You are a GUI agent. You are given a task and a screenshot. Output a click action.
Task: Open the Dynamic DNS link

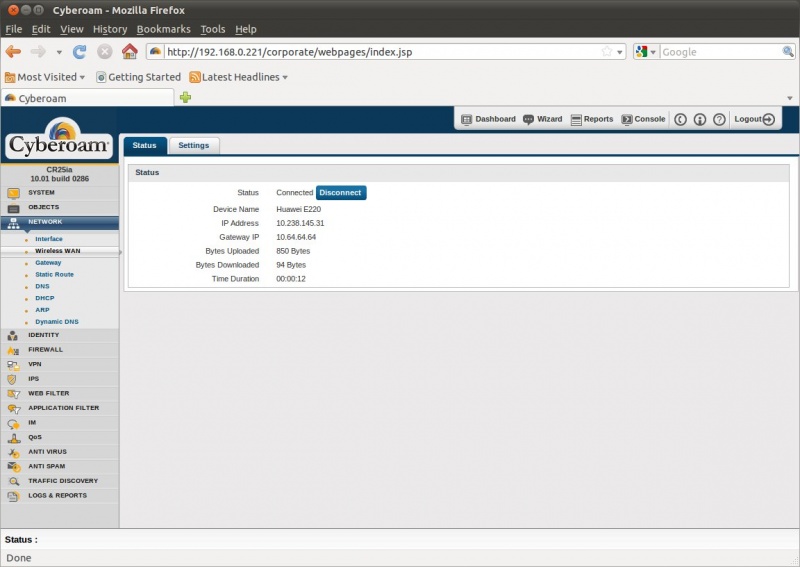pos(56,322)
